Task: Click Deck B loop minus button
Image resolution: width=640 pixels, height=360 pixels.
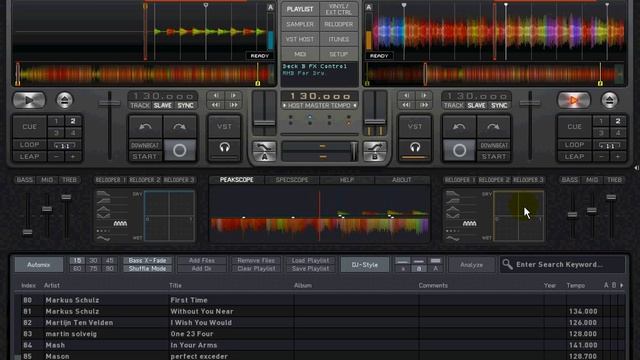Action: point(601,156)
